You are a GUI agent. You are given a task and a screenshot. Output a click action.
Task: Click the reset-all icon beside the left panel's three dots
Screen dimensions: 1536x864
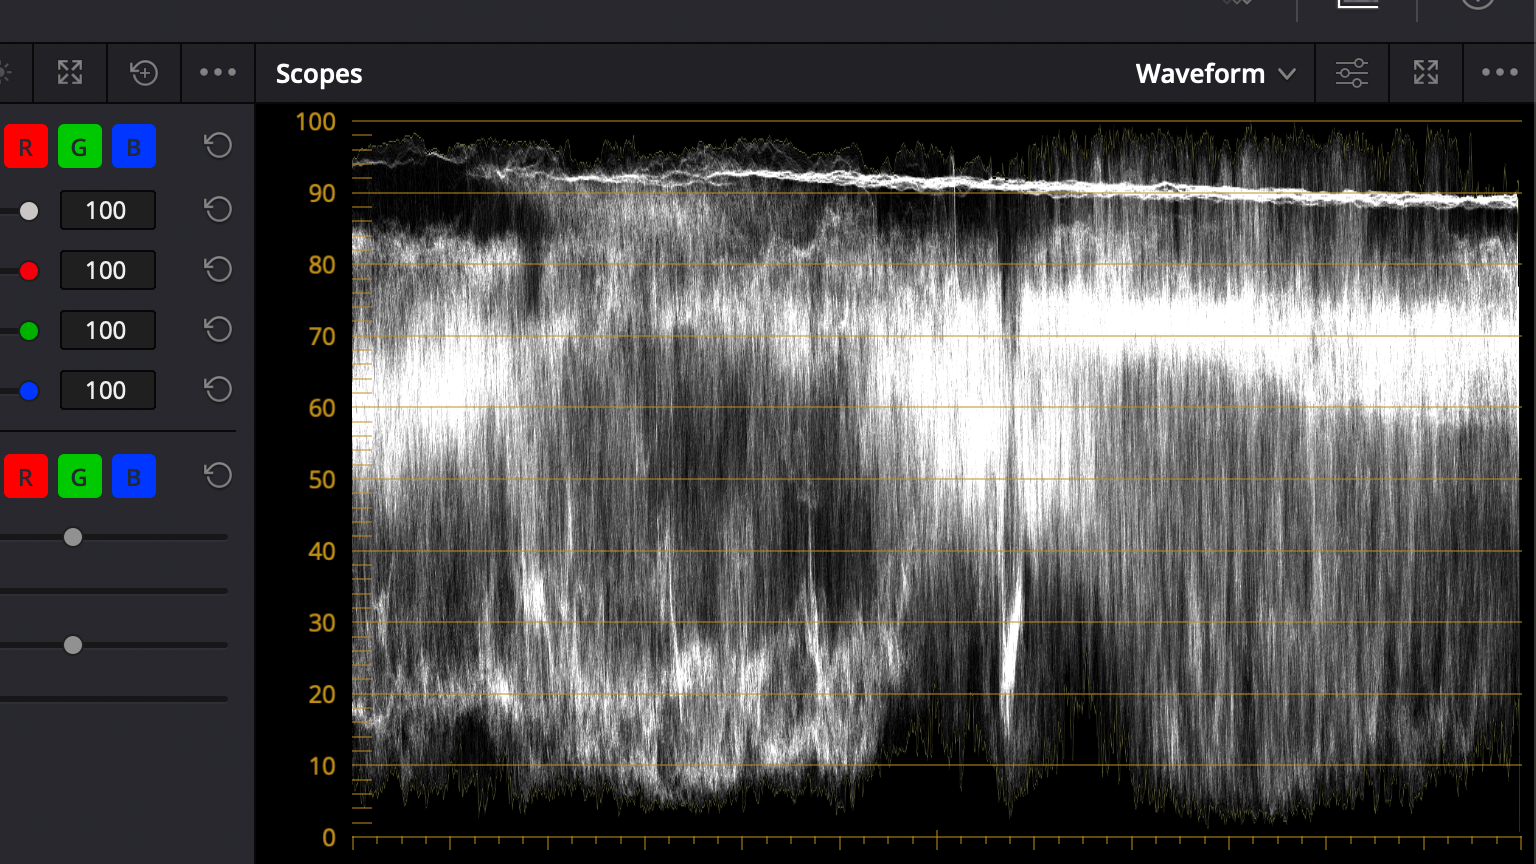(144, 72)
